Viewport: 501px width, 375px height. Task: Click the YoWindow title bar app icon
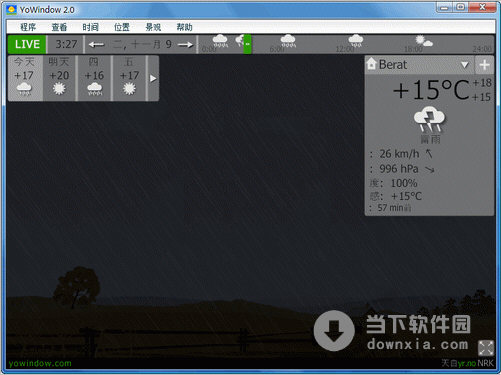11,10
